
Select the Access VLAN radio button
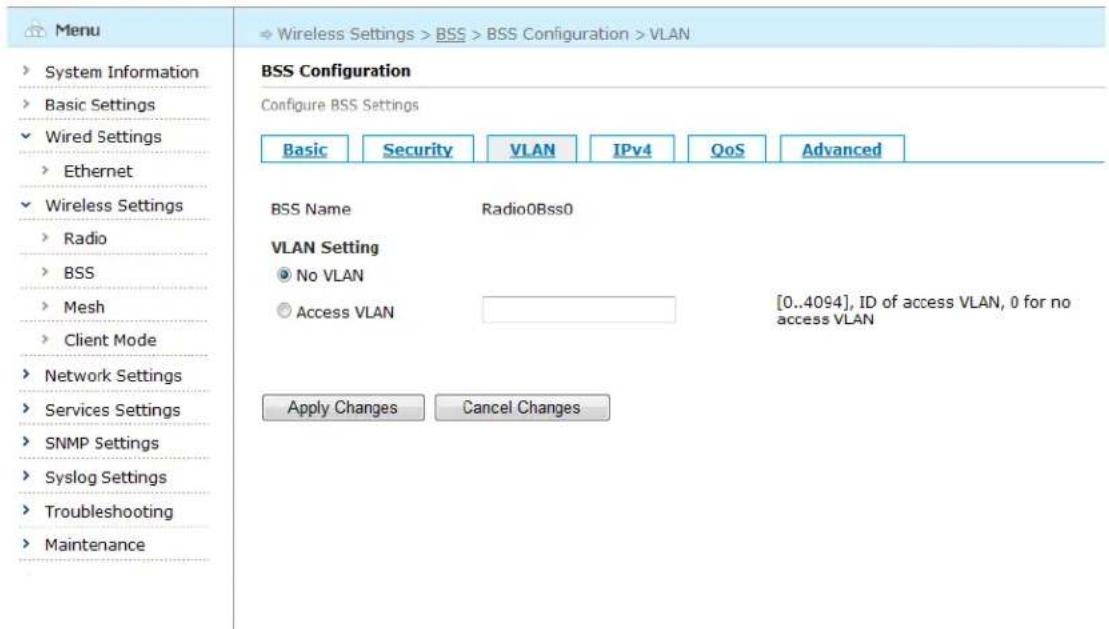[284, 311]
